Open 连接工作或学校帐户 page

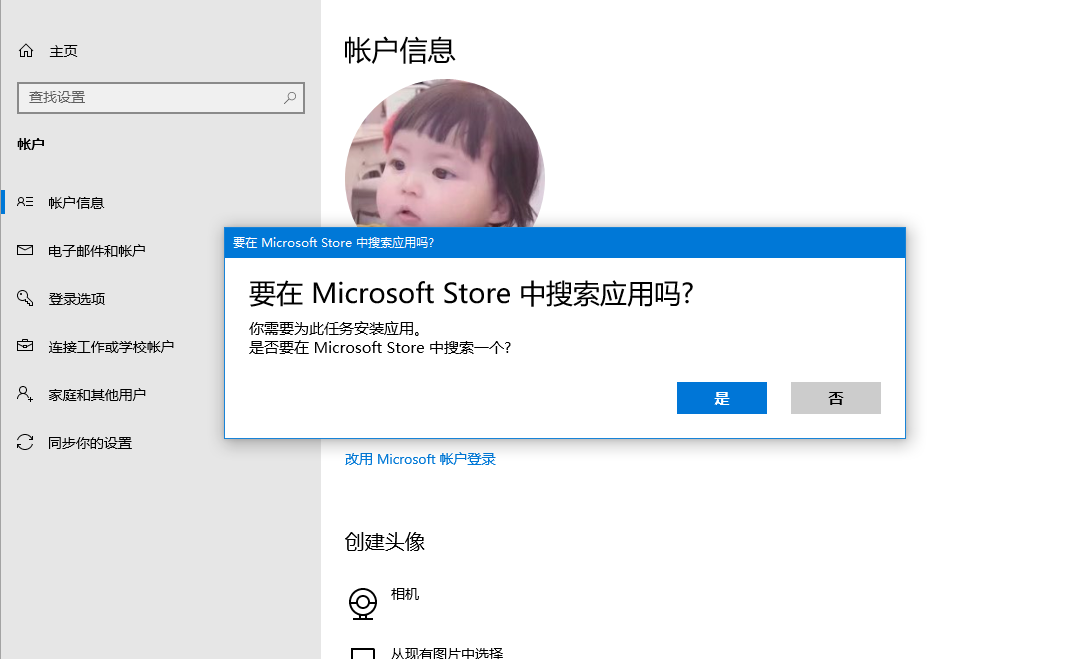tap(111, 347)
